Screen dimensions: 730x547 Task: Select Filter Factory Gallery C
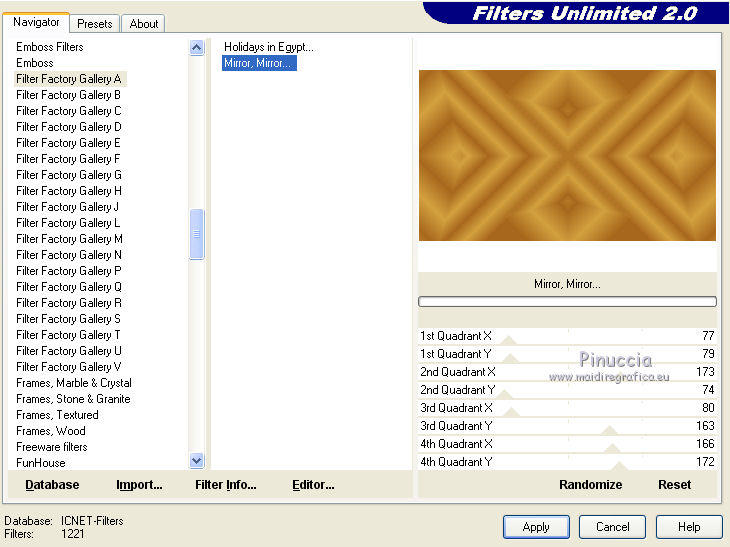click(x=68, y=111)
